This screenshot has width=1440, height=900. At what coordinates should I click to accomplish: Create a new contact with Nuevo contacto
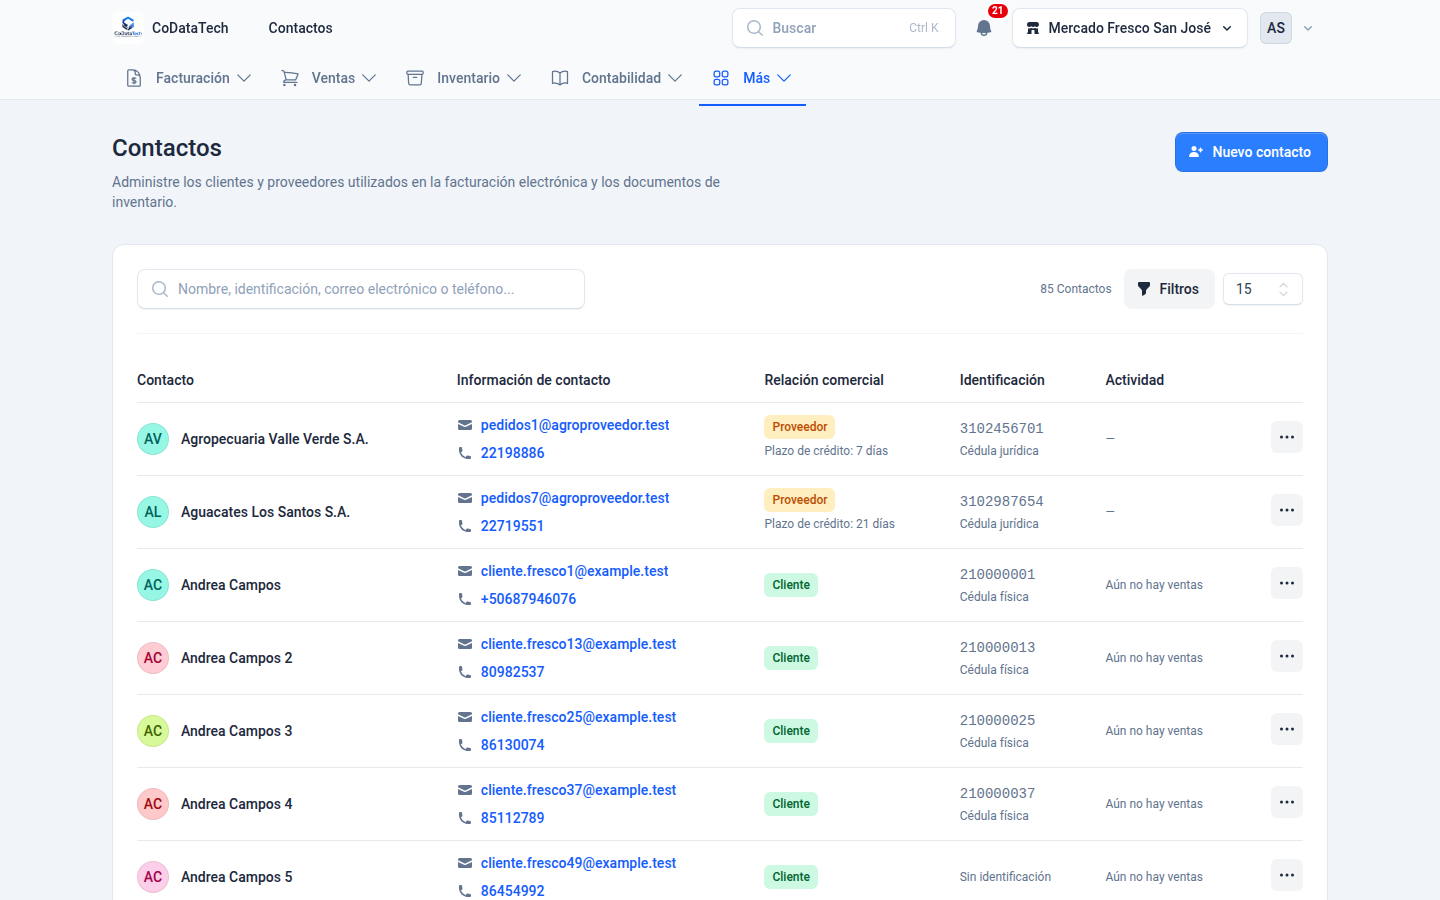(1251, 152)
